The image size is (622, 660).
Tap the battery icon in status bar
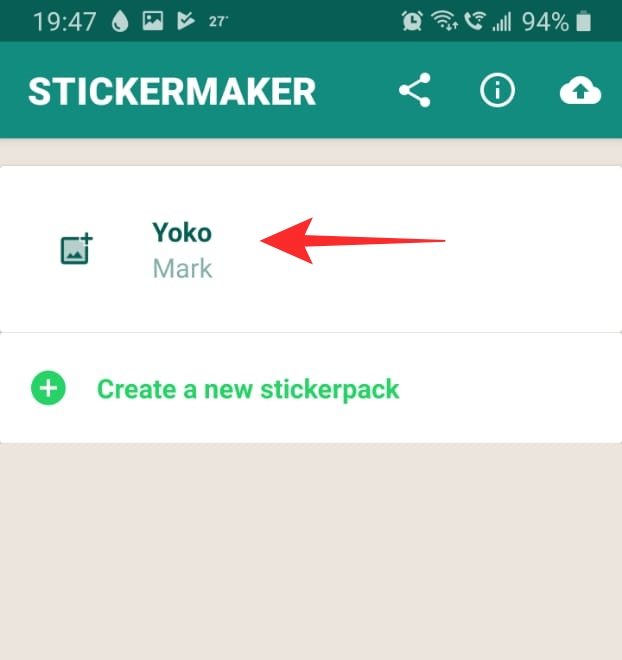click(583, 21)
